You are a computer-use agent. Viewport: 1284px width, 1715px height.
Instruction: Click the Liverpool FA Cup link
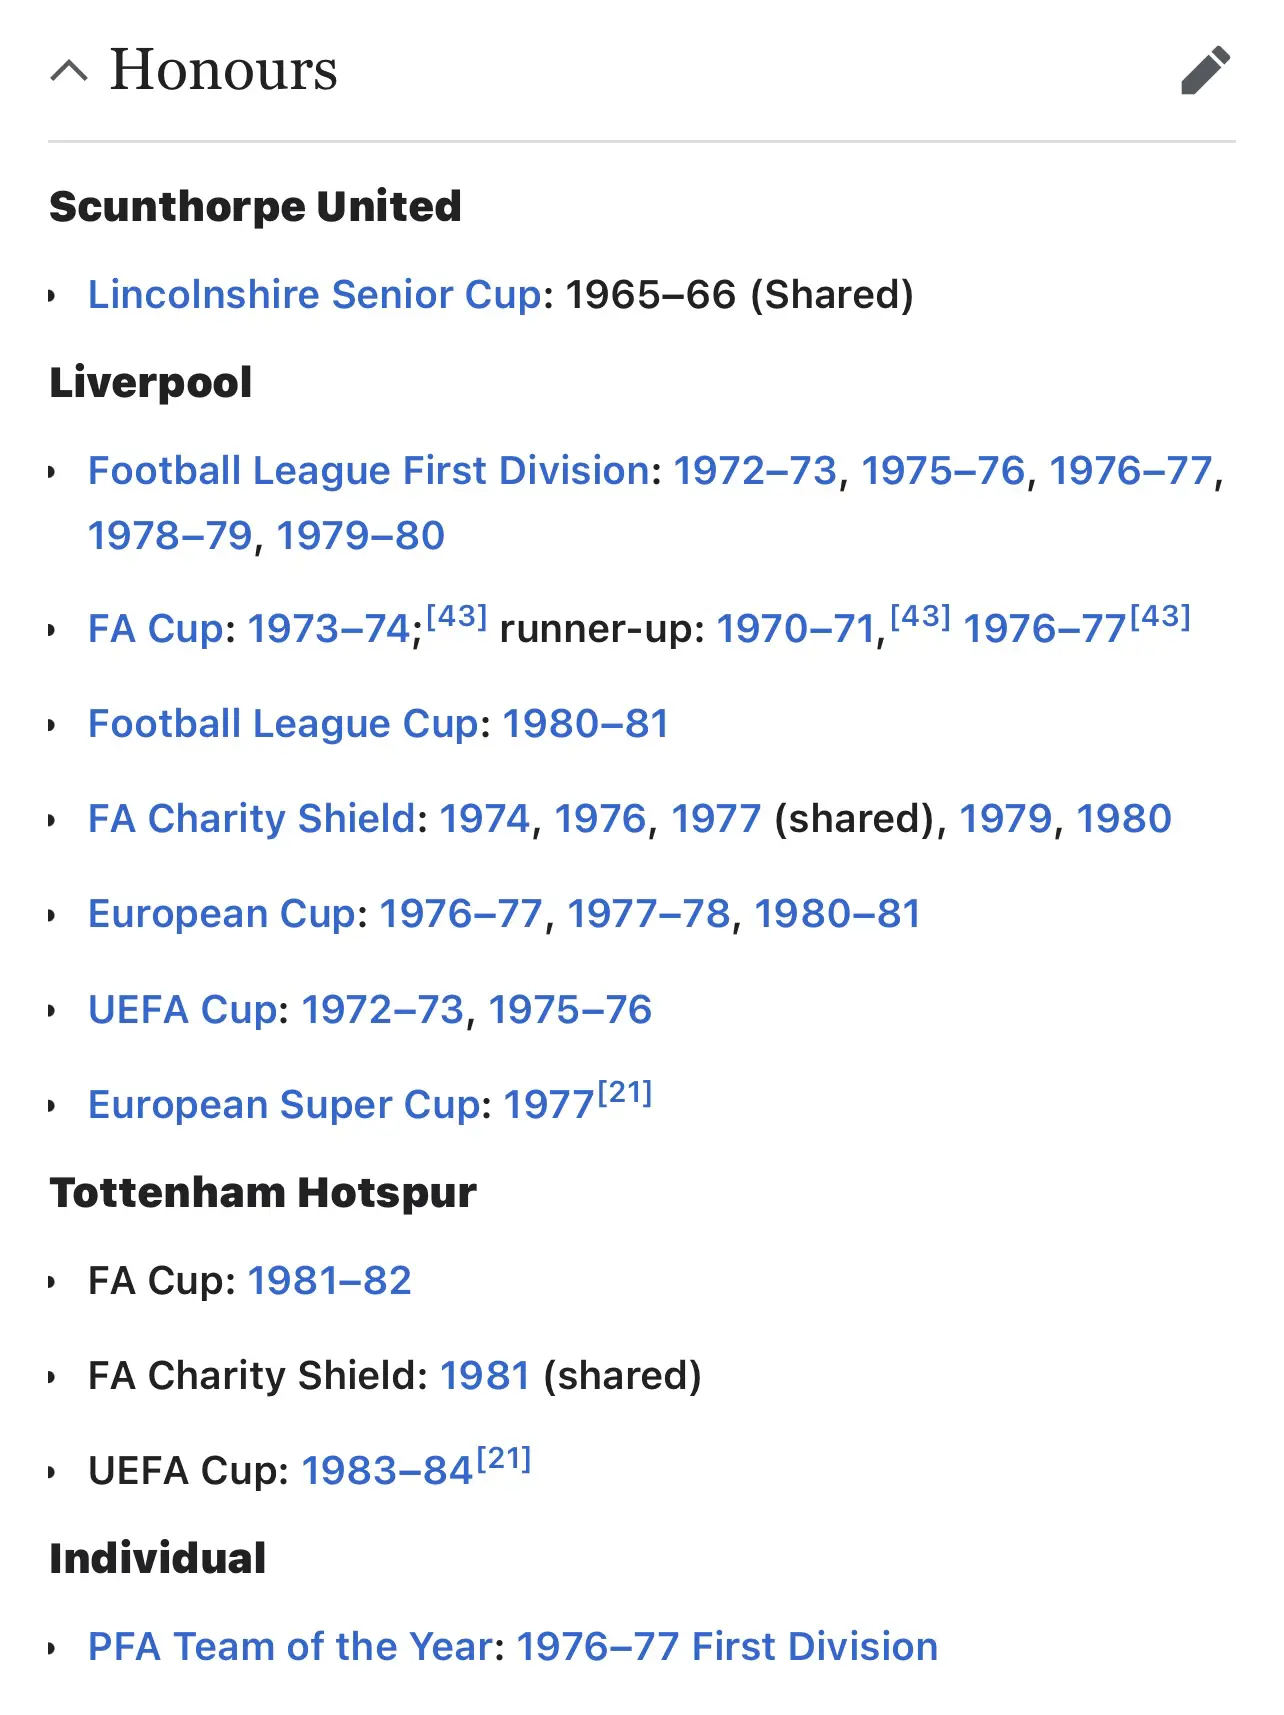[155, 629]
